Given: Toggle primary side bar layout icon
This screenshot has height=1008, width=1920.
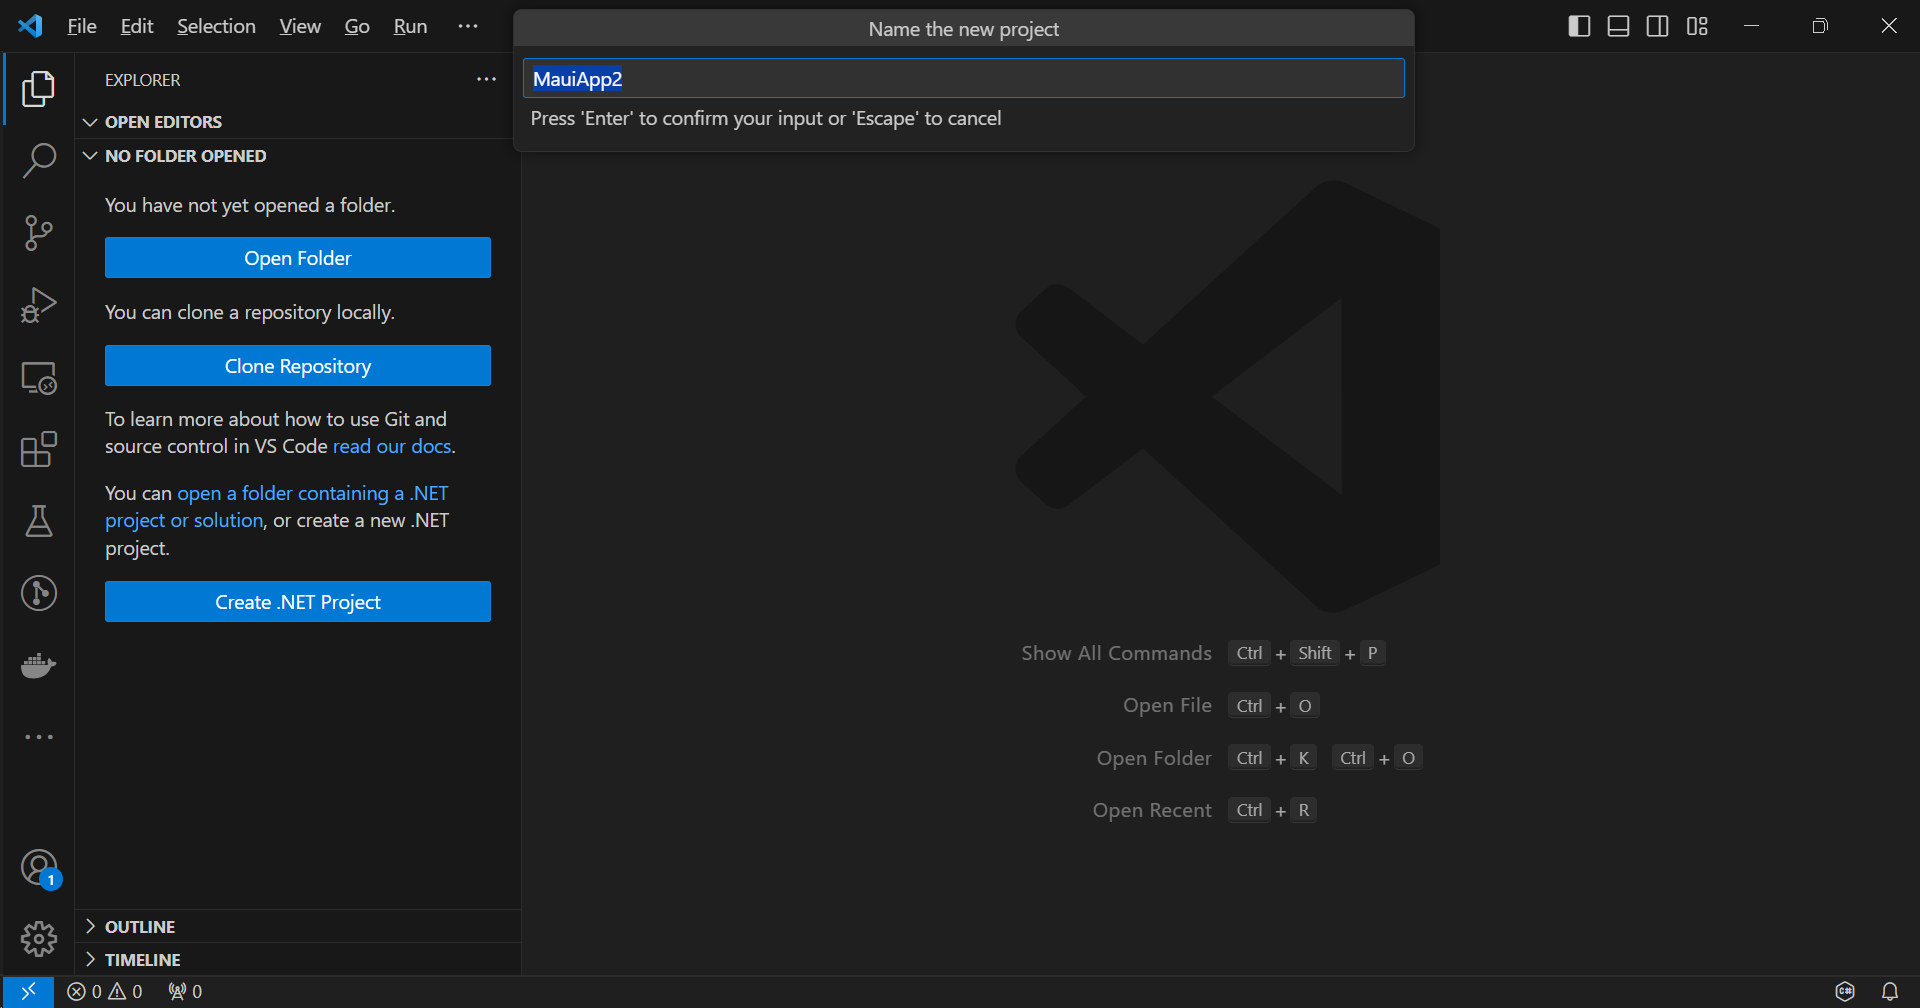Looking at the screenshot, I should click(1579, 26).
